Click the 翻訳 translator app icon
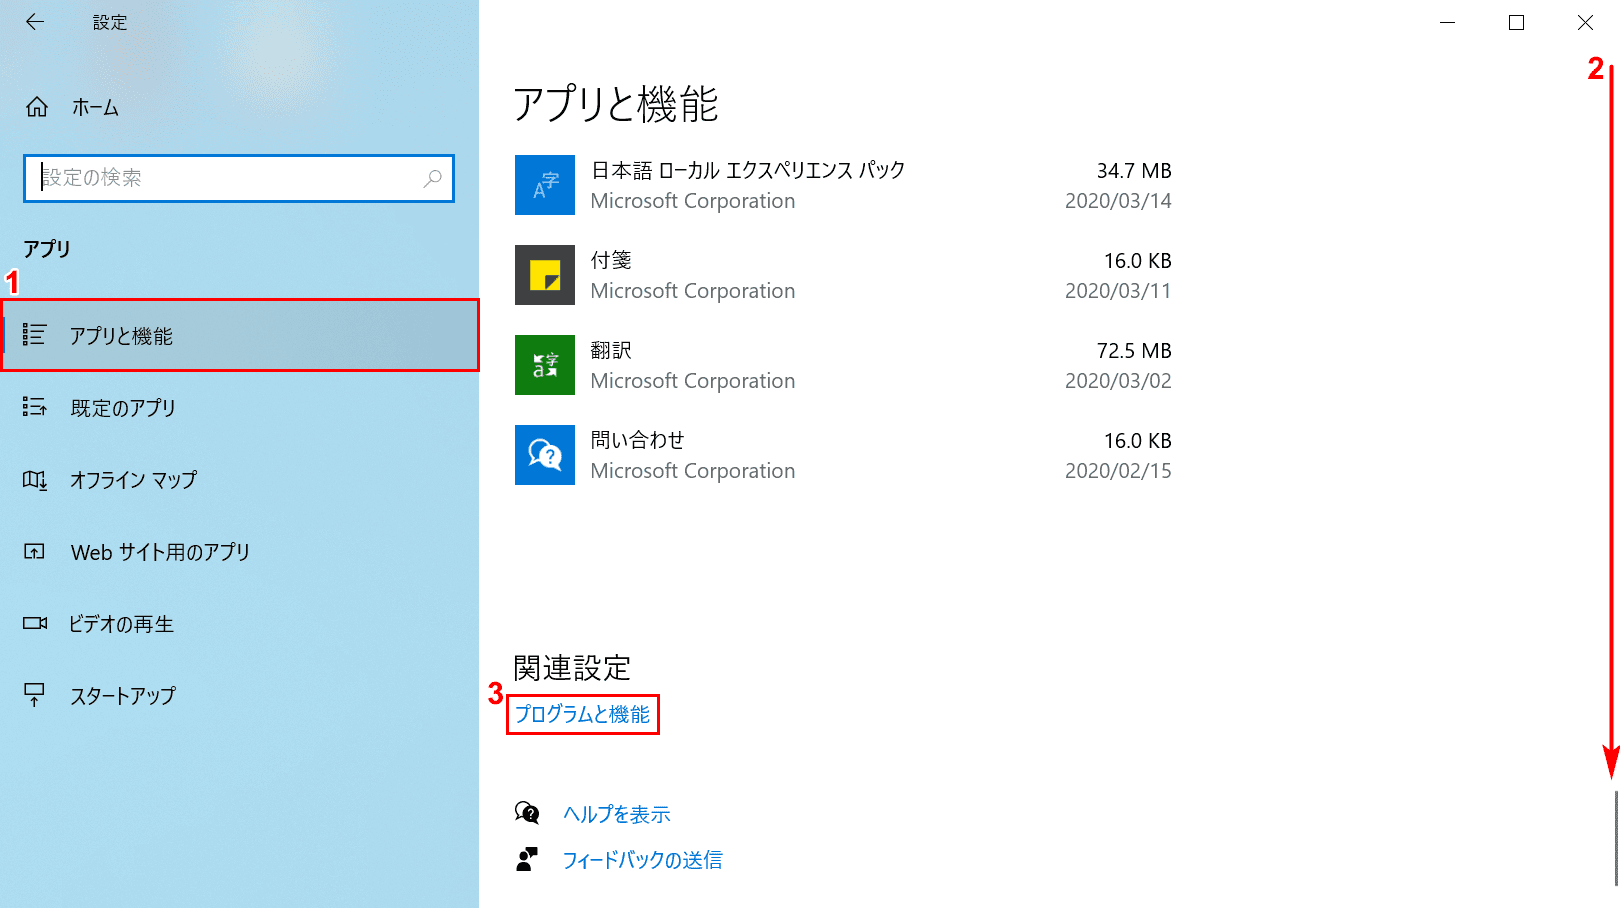The height and width of the screenshot is (908, 1620). point(545,365)
